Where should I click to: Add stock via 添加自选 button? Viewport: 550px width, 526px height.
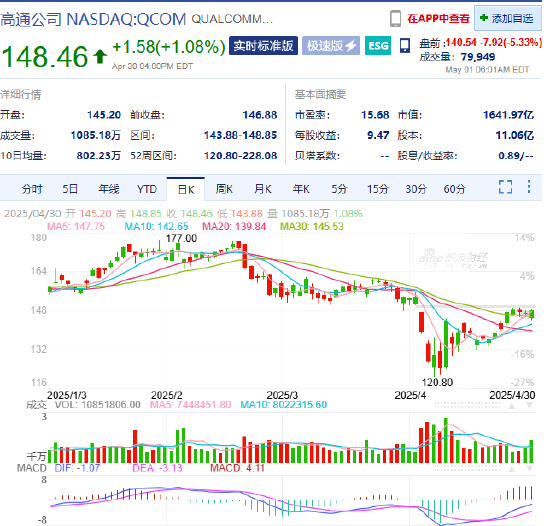coord(508,18)
